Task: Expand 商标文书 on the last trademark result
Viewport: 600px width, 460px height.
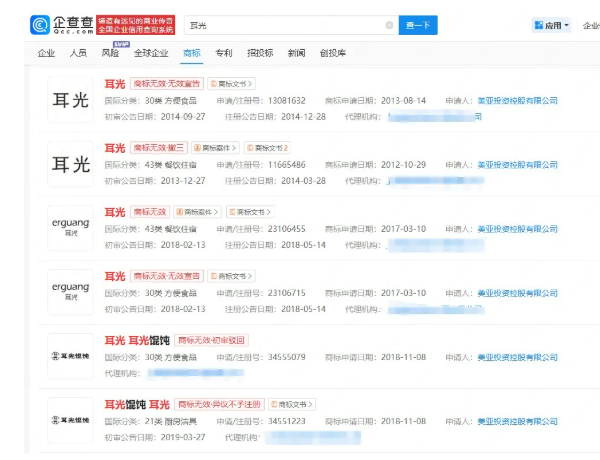Action: pyautogui.click(x=291, y=404)
